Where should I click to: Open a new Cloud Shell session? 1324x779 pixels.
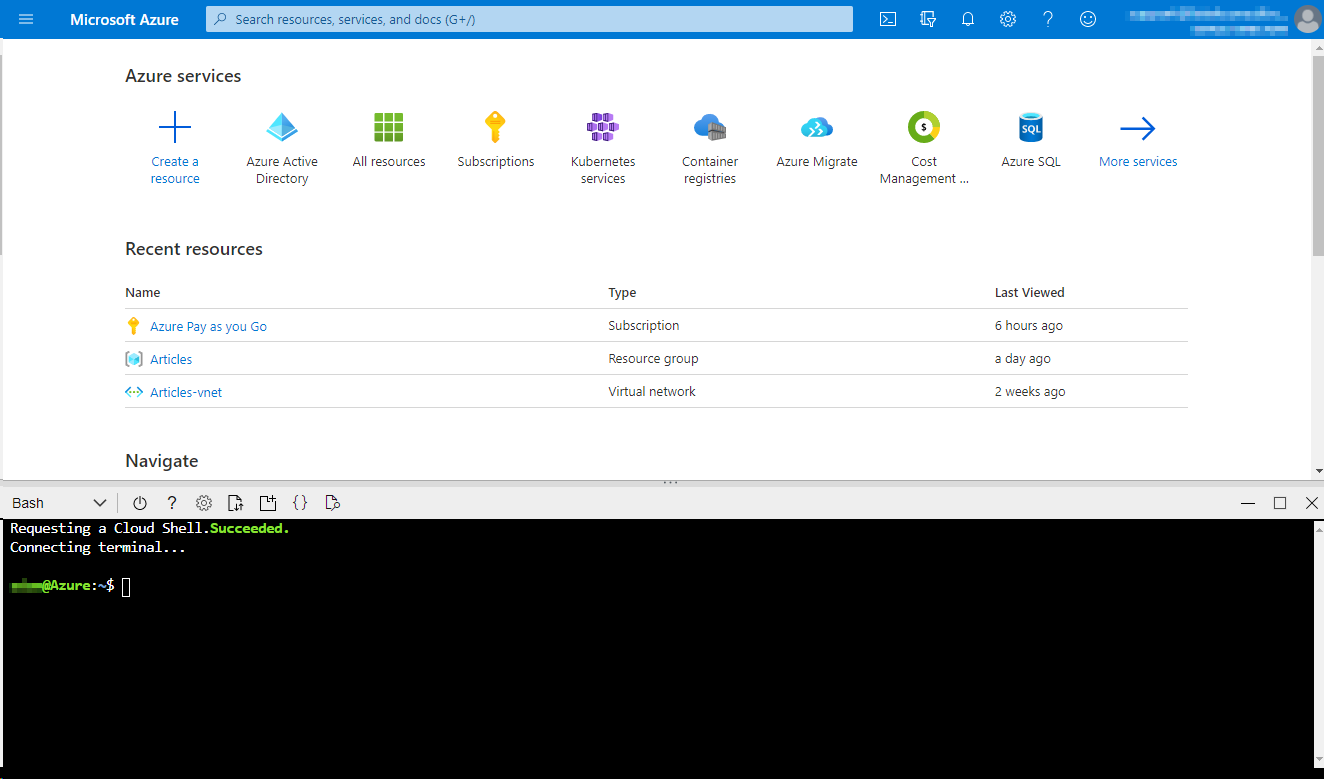pos(267,503)
